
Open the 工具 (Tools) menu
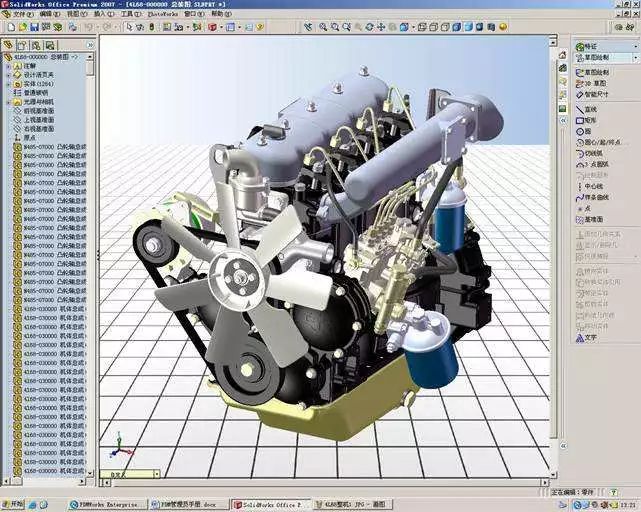pyautogui.click(x=130, y=14)
